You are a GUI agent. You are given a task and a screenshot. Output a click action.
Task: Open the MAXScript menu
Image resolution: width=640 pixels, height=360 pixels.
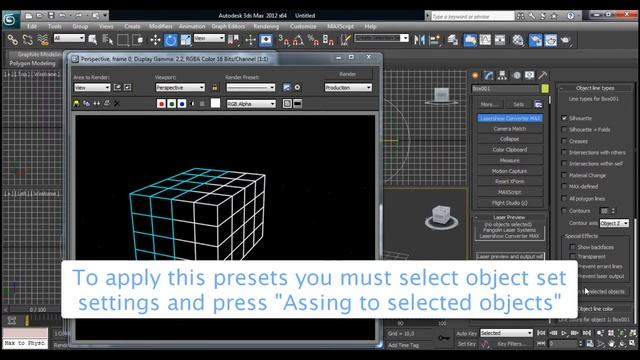point(340,26)
